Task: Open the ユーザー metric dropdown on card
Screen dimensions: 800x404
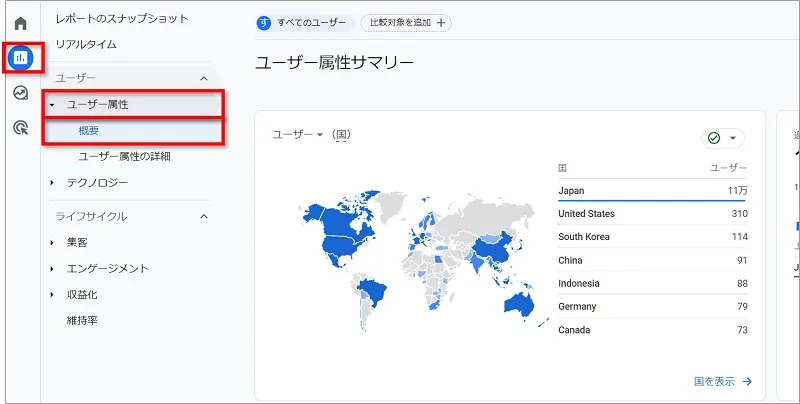Action: coord(298,135)
